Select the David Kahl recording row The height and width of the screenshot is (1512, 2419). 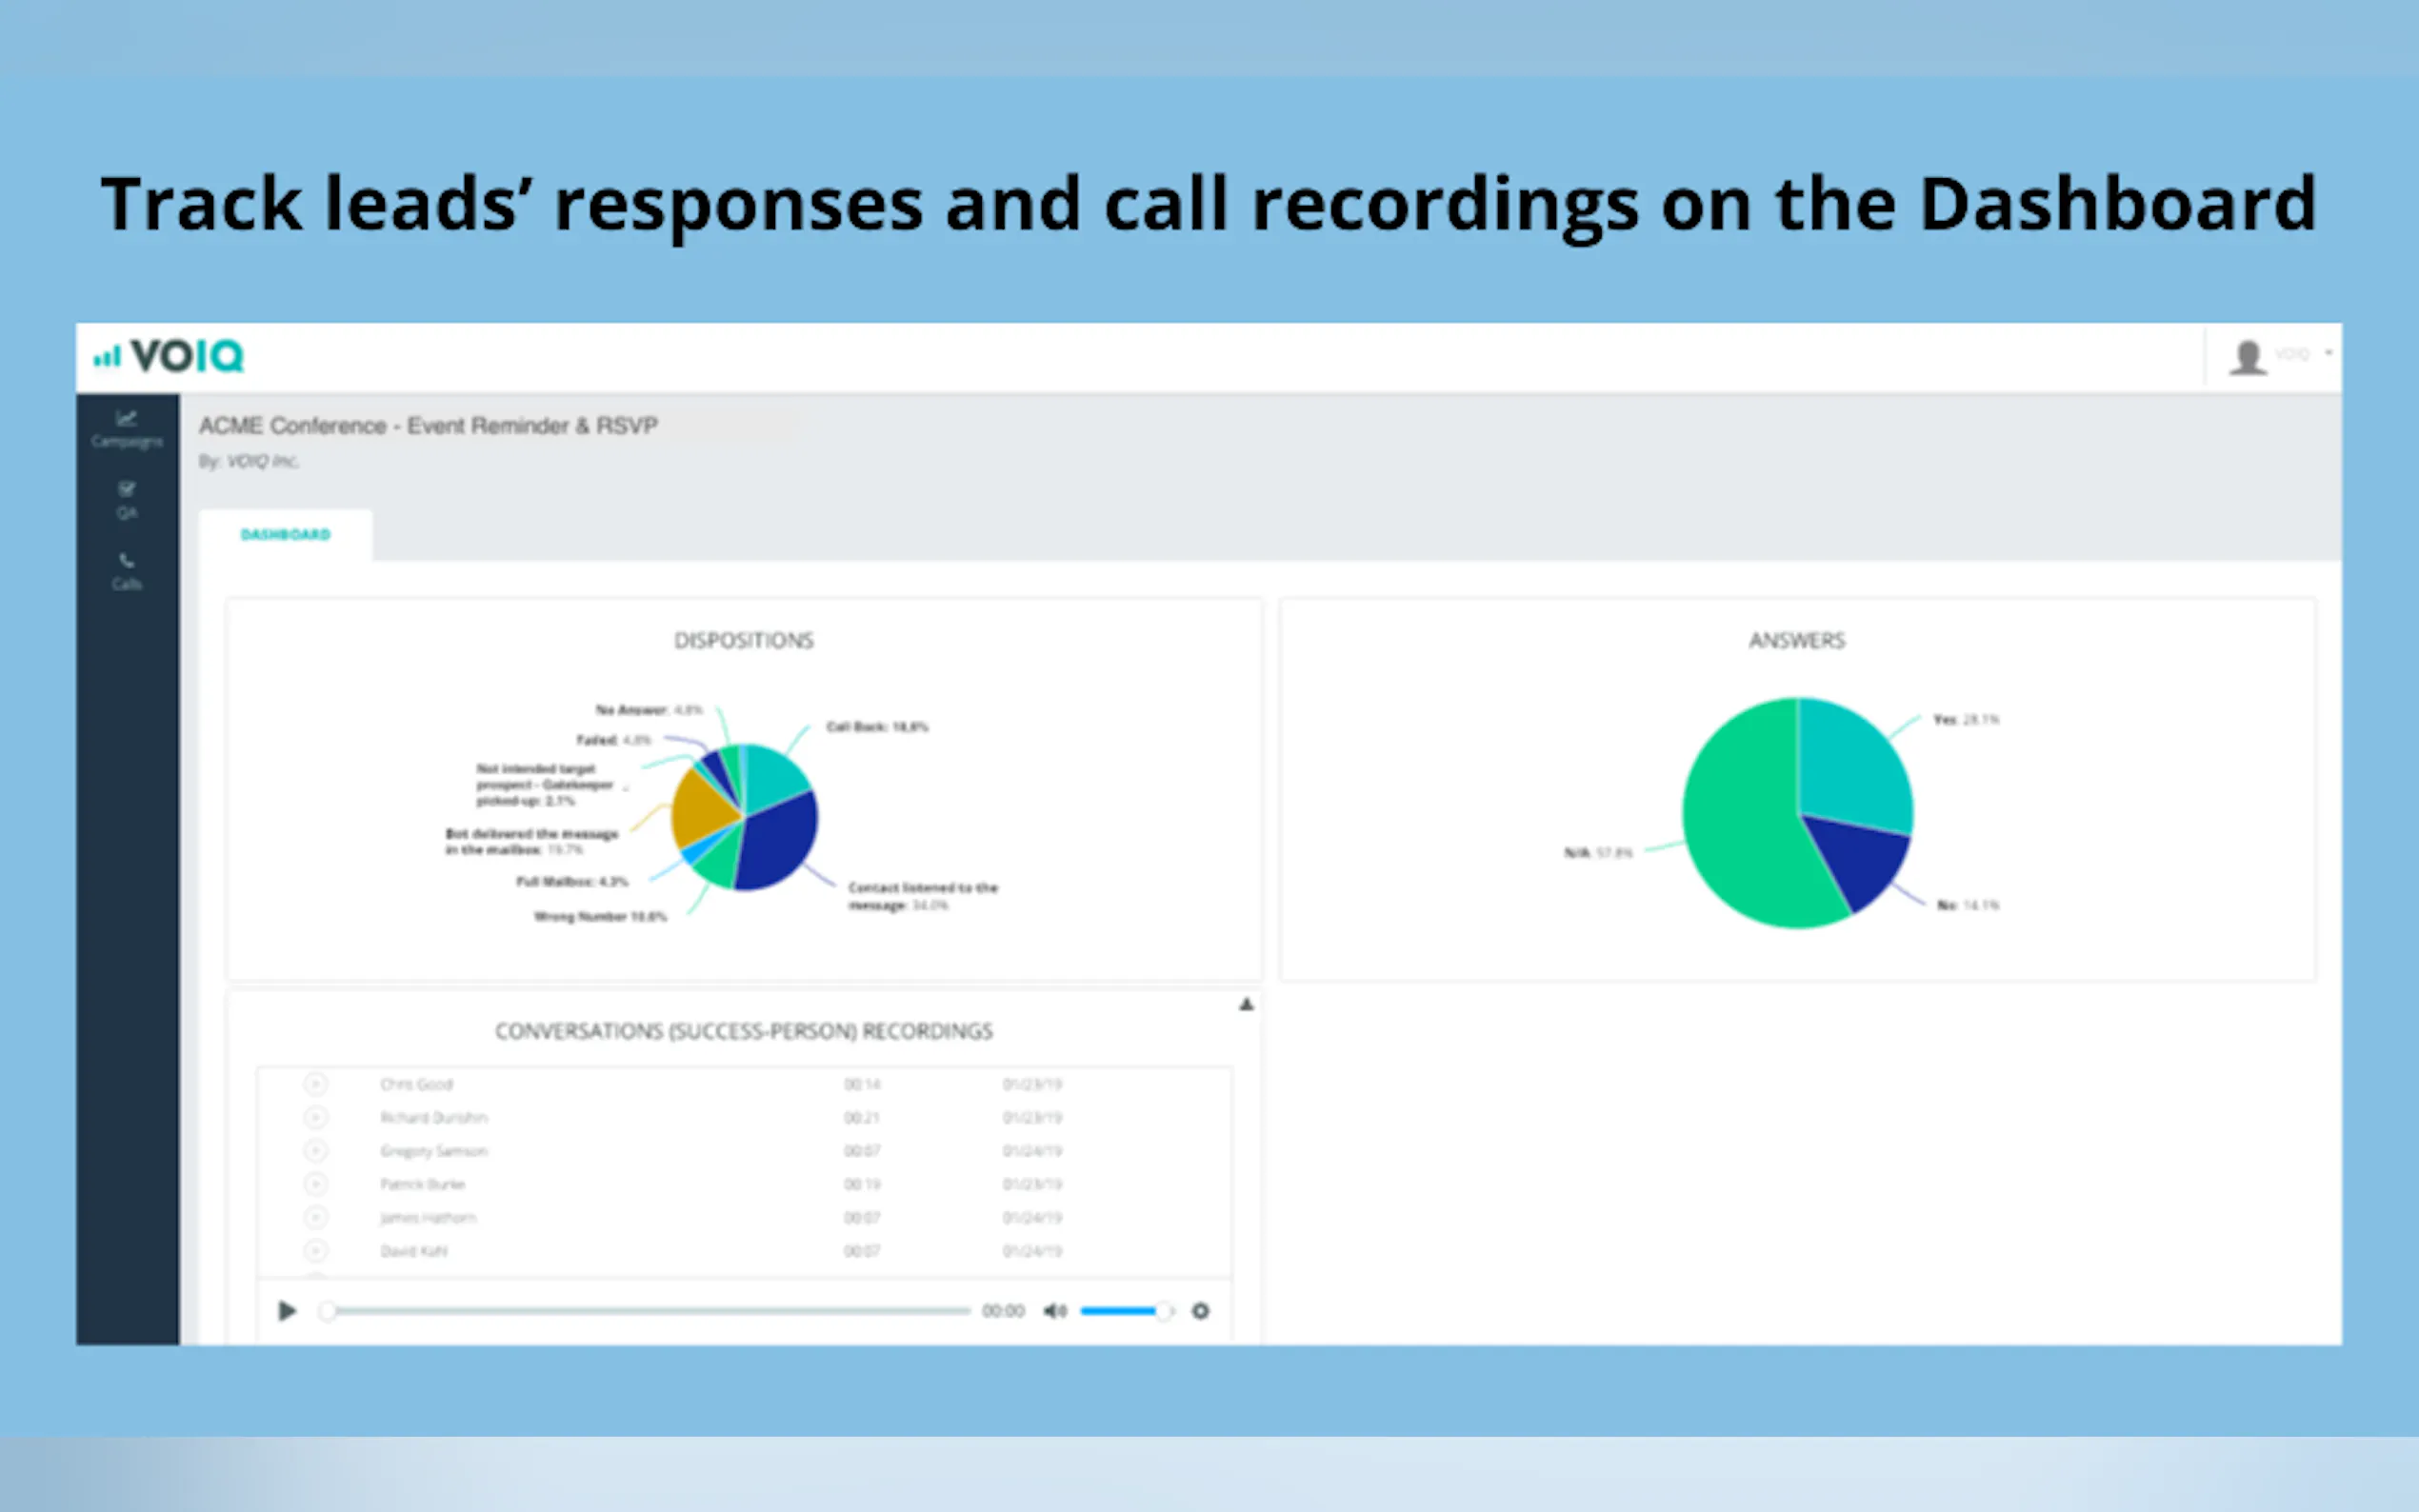click(x=413, y=1251)
